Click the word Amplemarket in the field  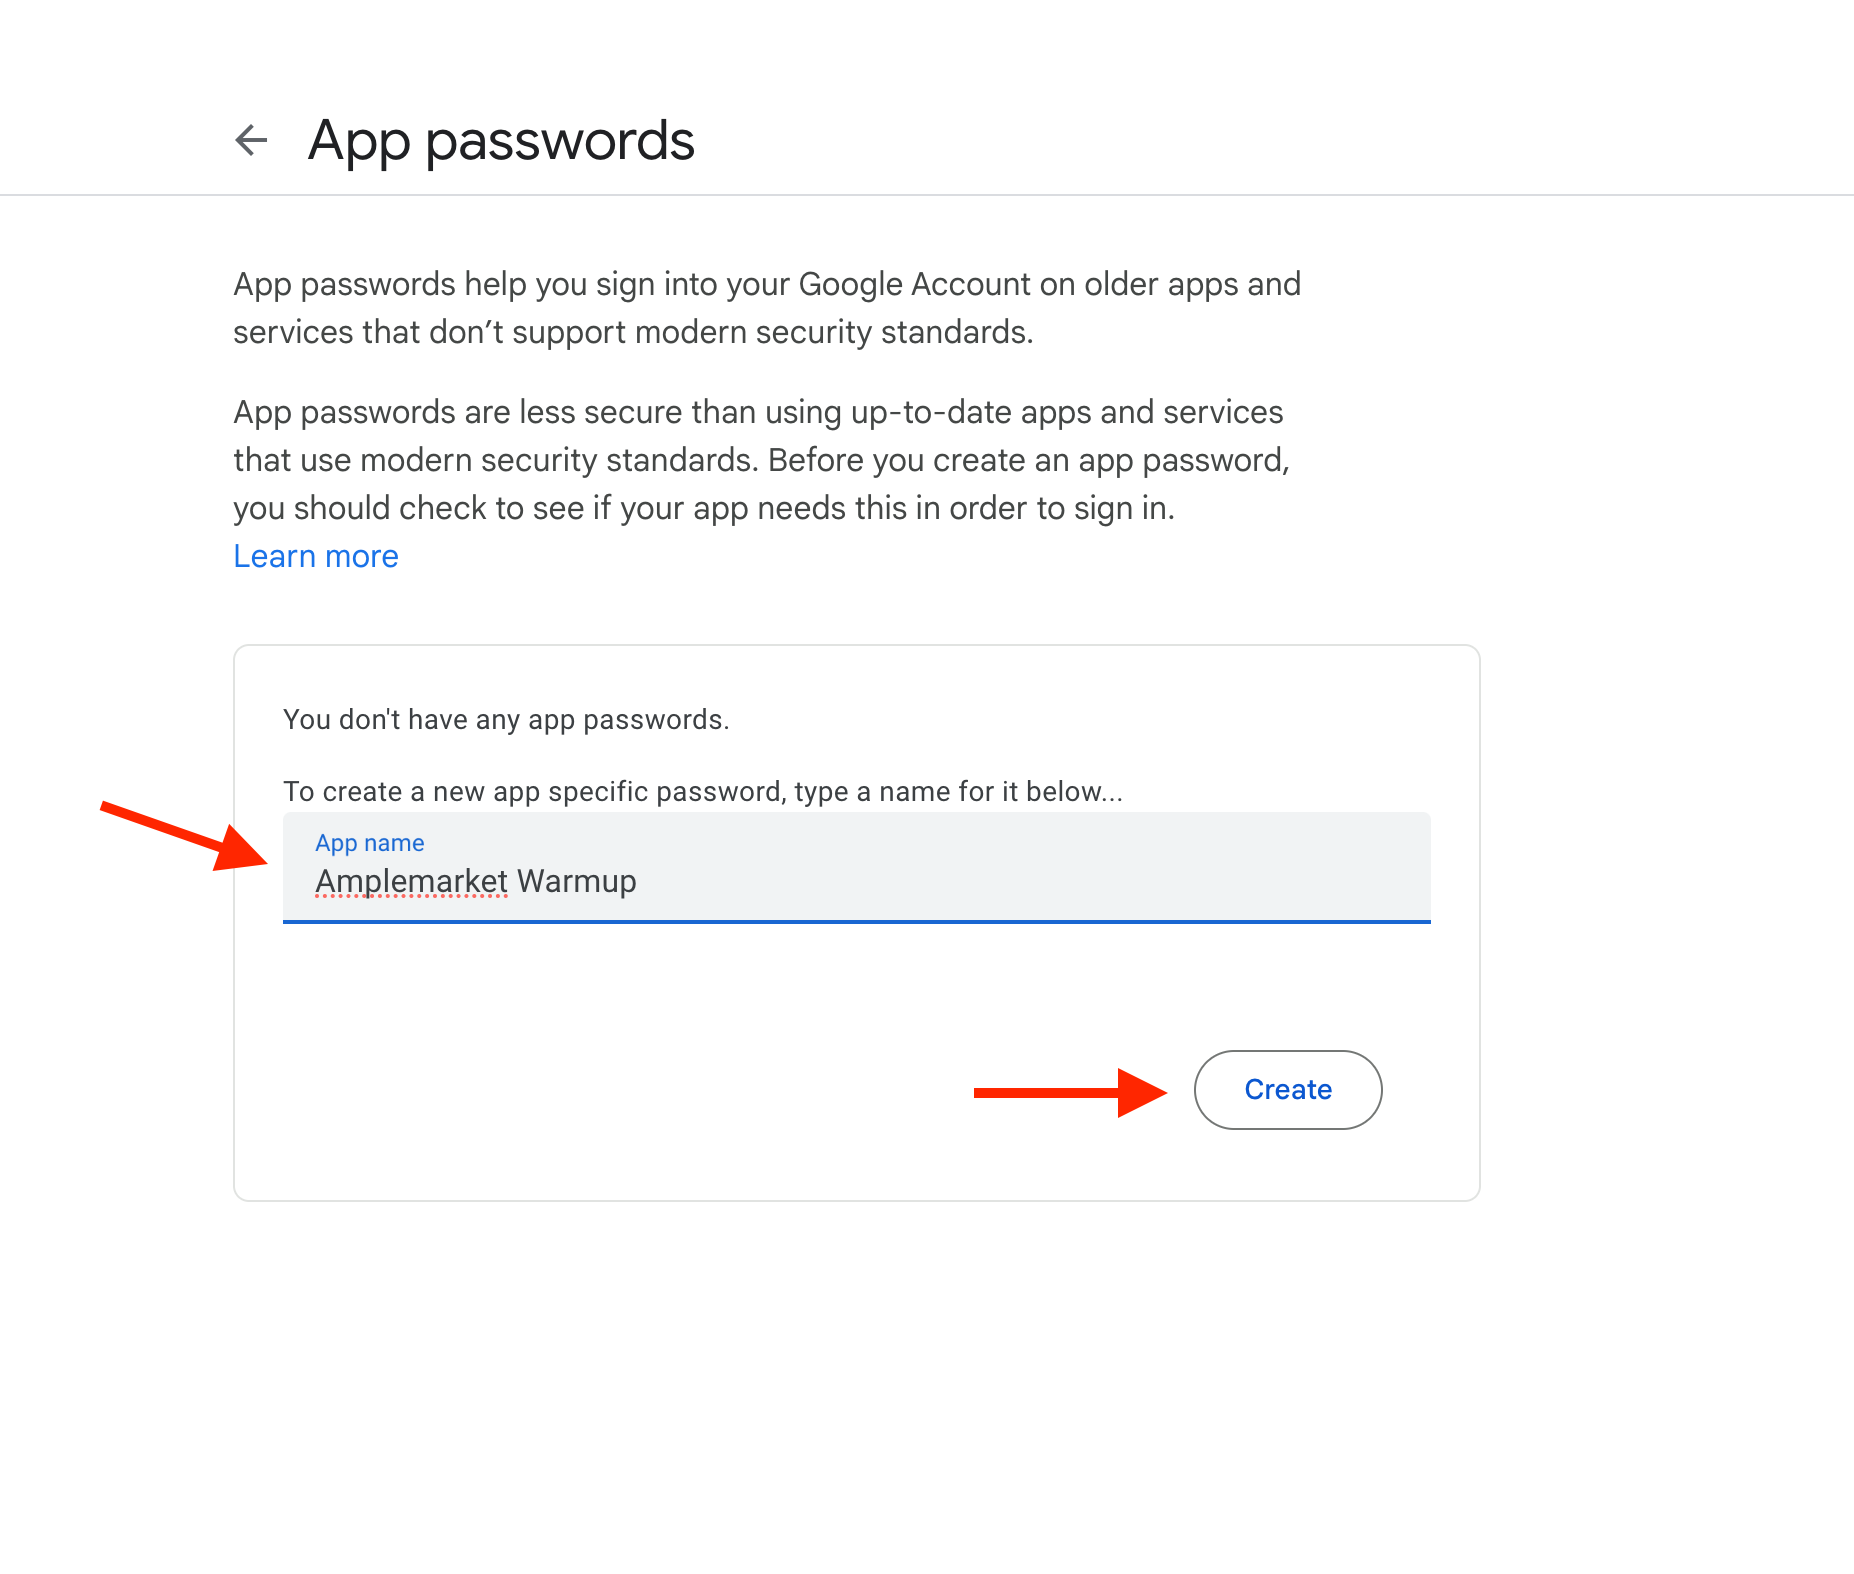412,882
